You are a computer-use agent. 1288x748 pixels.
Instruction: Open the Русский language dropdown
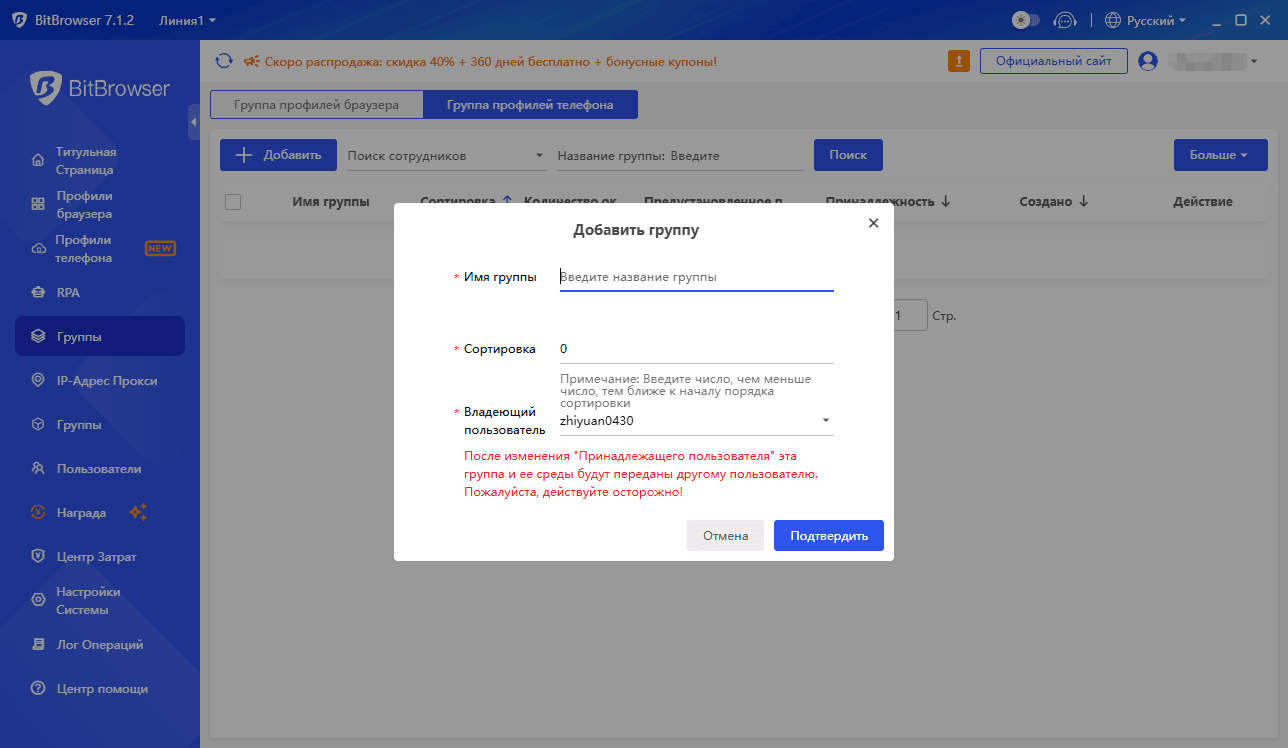coord(1156,20)
